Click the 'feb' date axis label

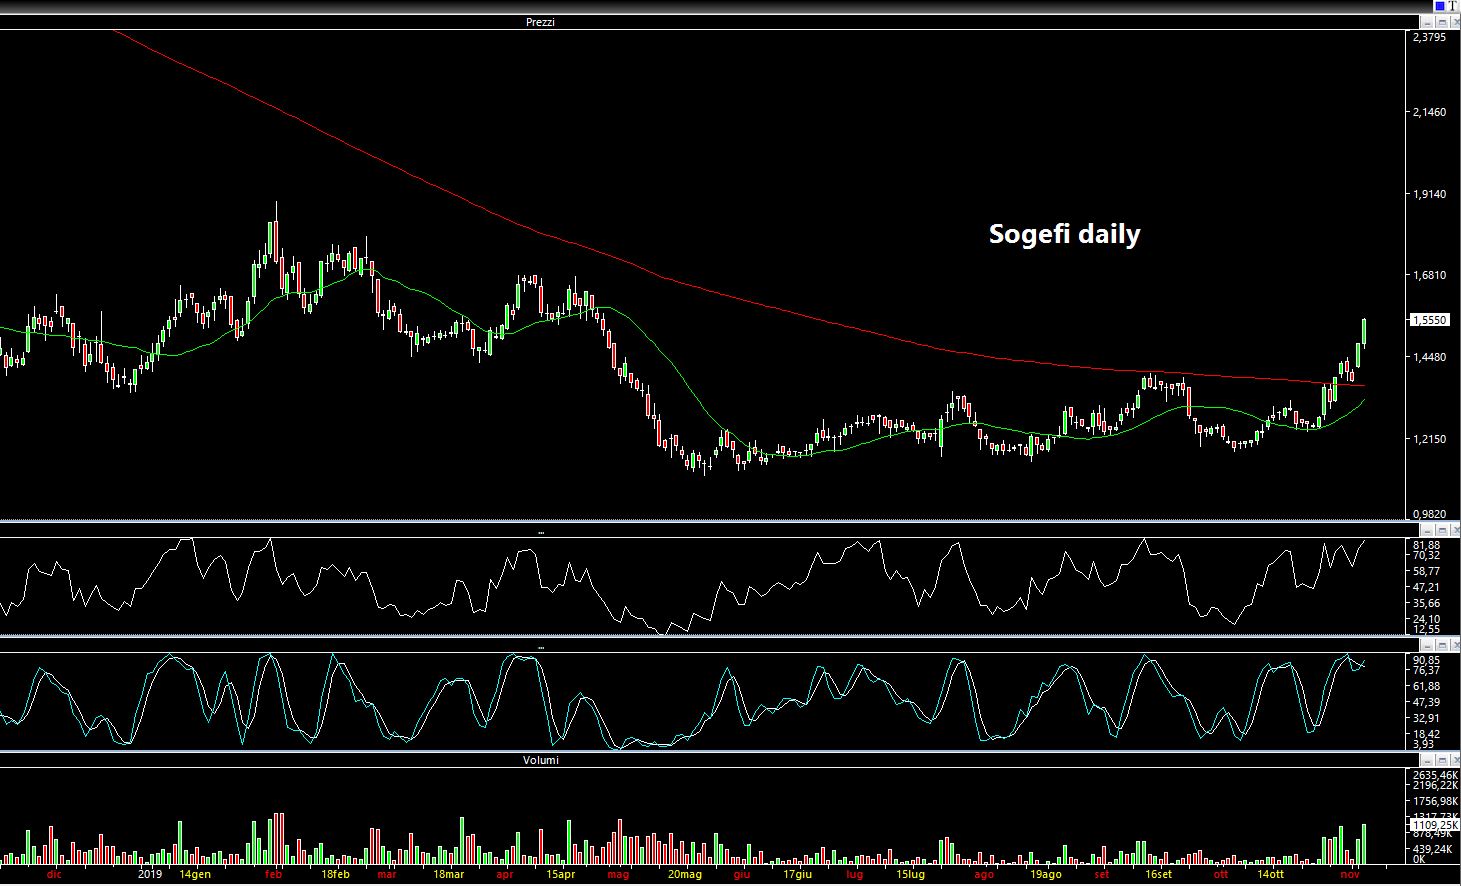[273, 874]
